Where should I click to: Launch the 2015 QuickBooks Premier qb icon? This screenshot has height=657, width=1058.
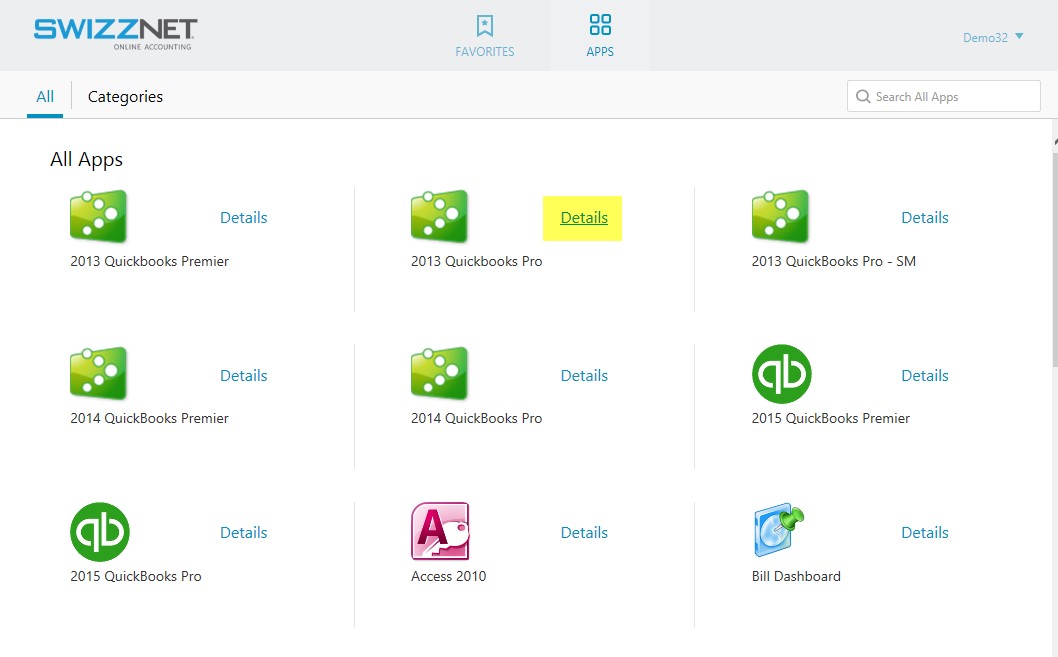tap(781, 374)
